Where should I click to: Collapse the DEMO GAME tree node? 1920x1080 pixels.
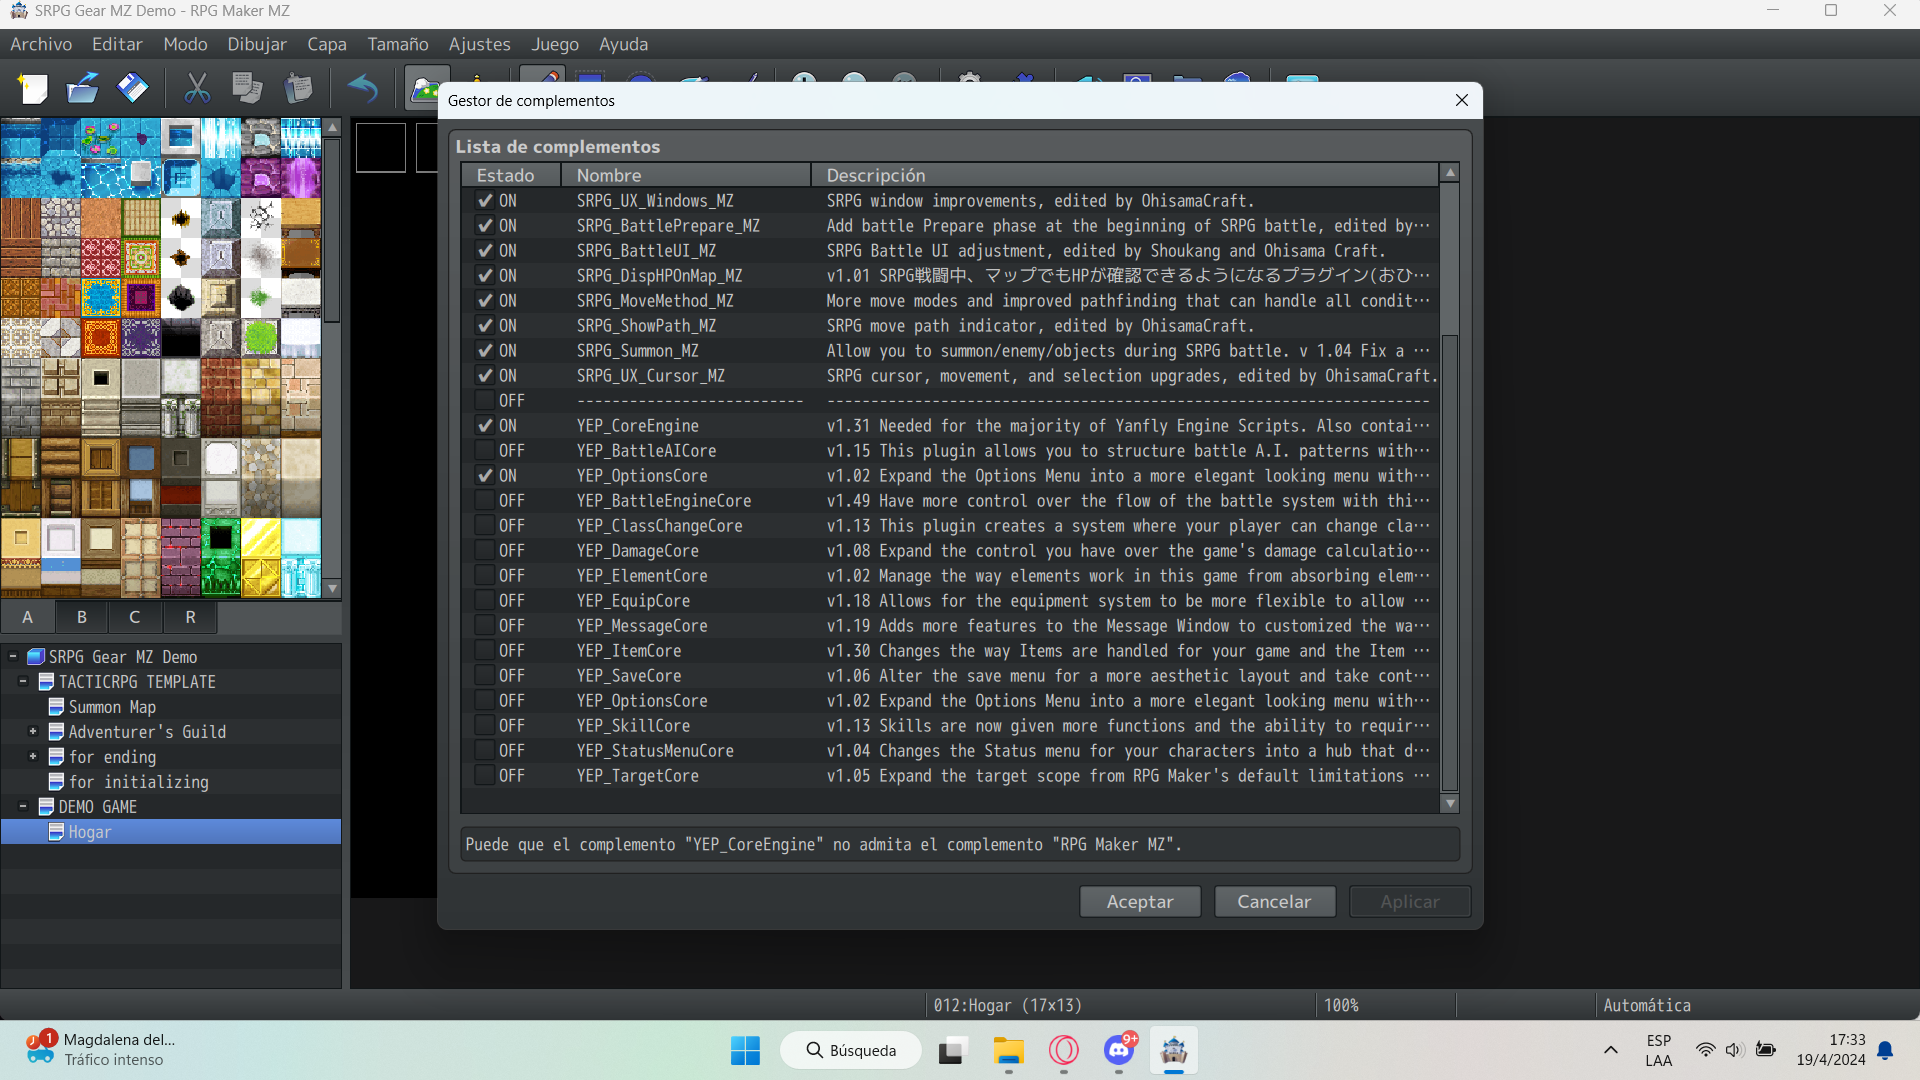click(23, 807)
